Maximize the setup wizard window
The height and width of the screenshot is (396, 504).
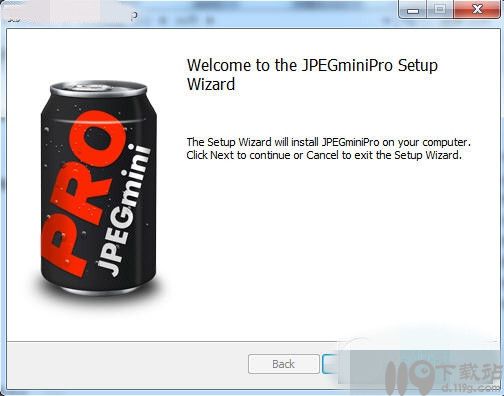[x=440, y=10]
